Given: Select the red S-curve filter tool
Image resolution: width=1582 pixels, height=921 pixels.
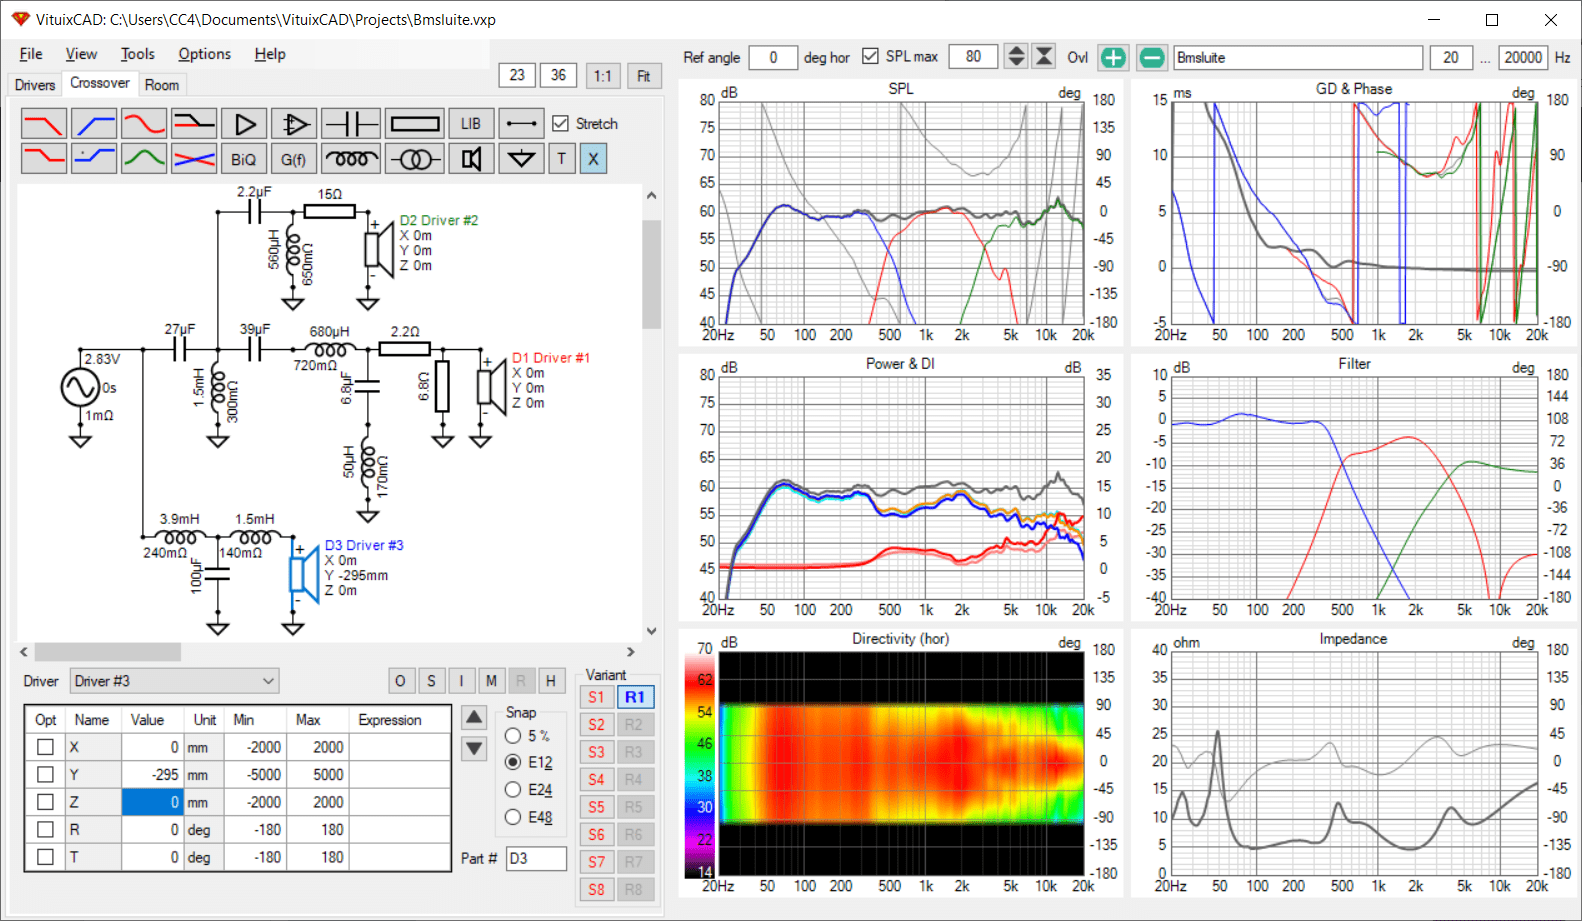Looking at the screenshot, I should [x=144, y=124].
